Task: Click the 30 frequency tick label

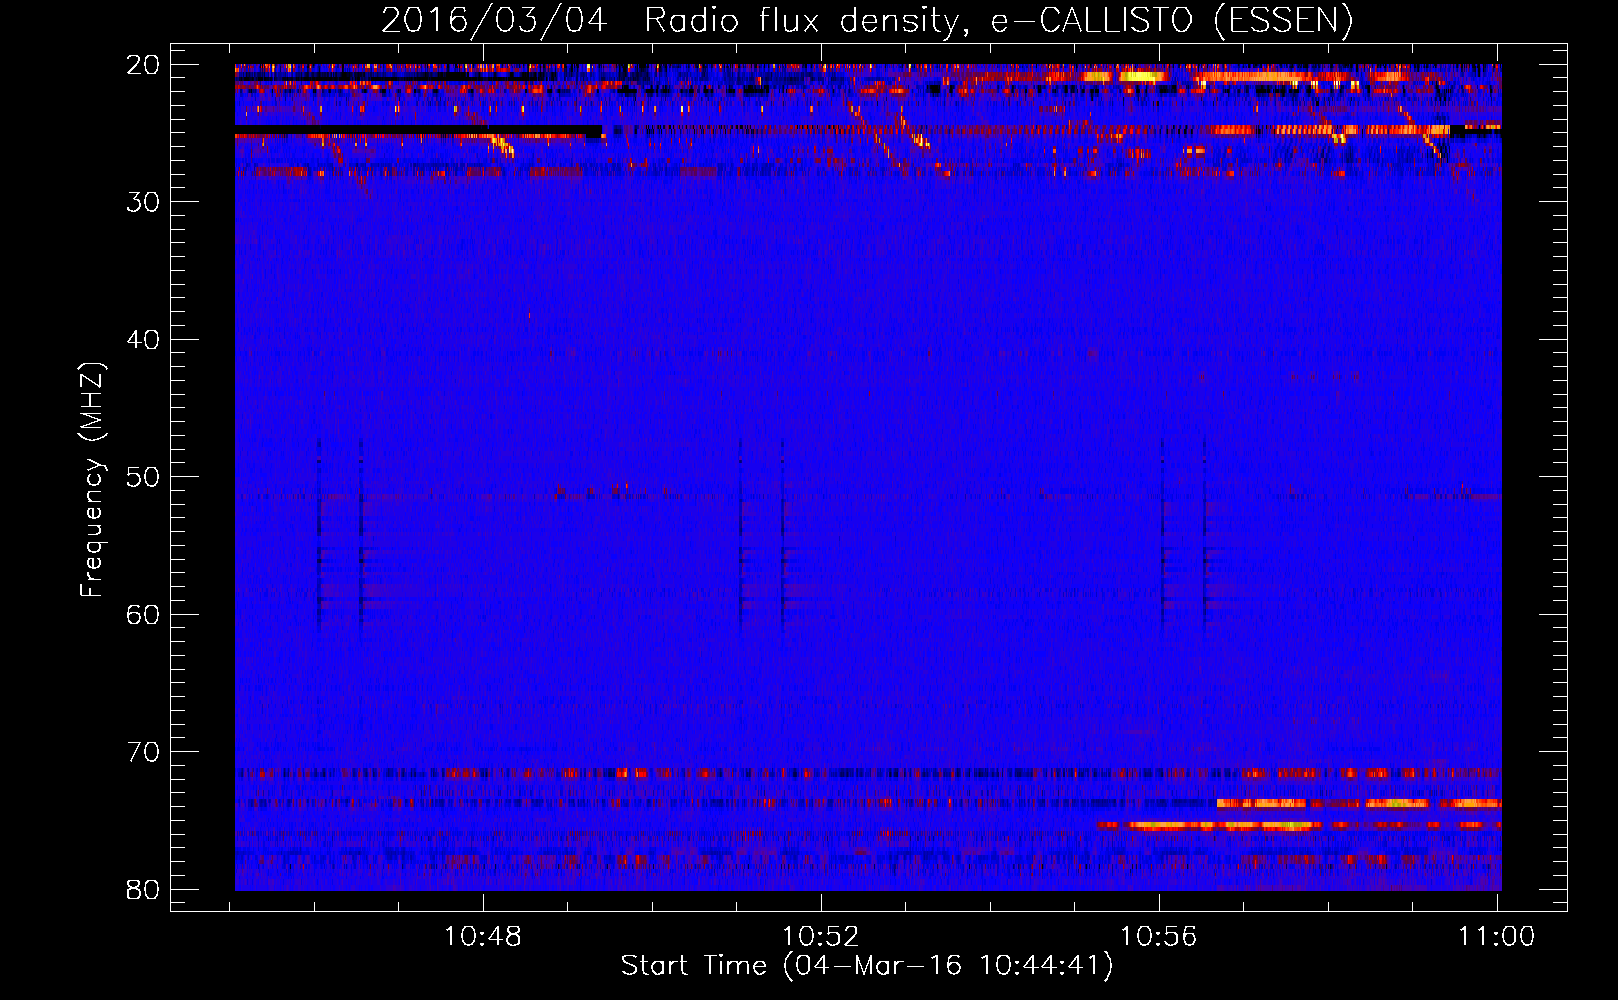Action: pyautogui.click(x=143, y=202)
